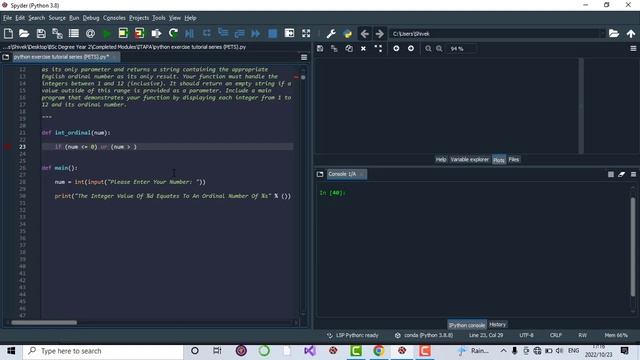Click the conda (Python 3.8.8) status entry
The height and width of the screenshot is (360, 640).
pyautogui.click(x=424, y=335)
